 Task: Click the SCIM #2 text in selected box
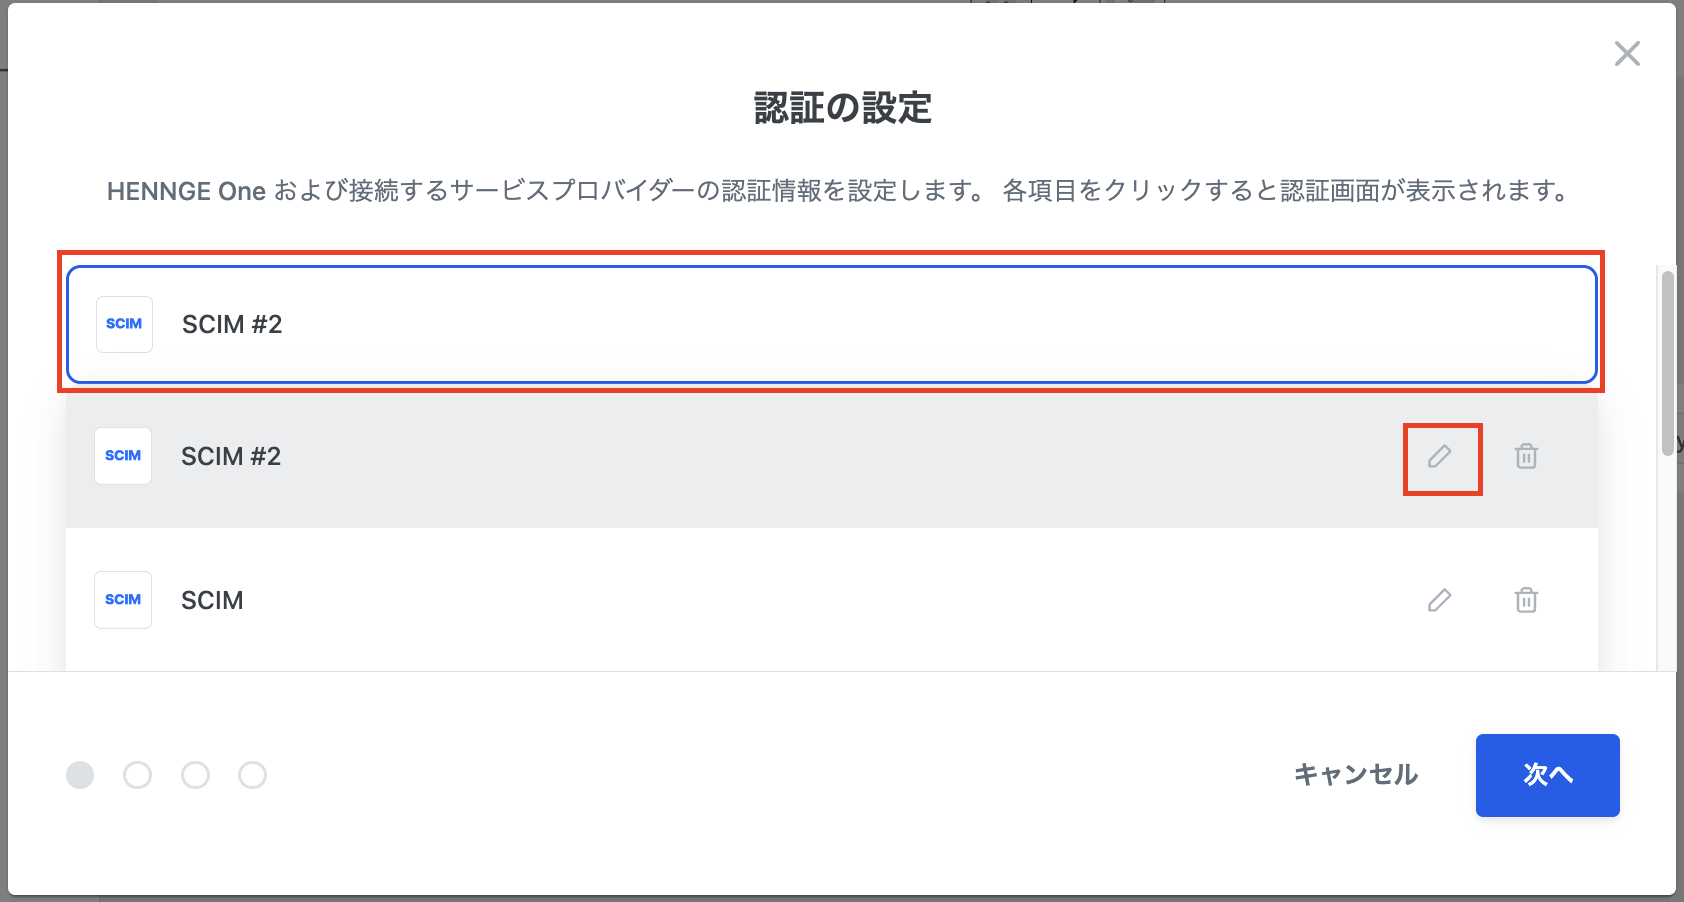(232, 325)
